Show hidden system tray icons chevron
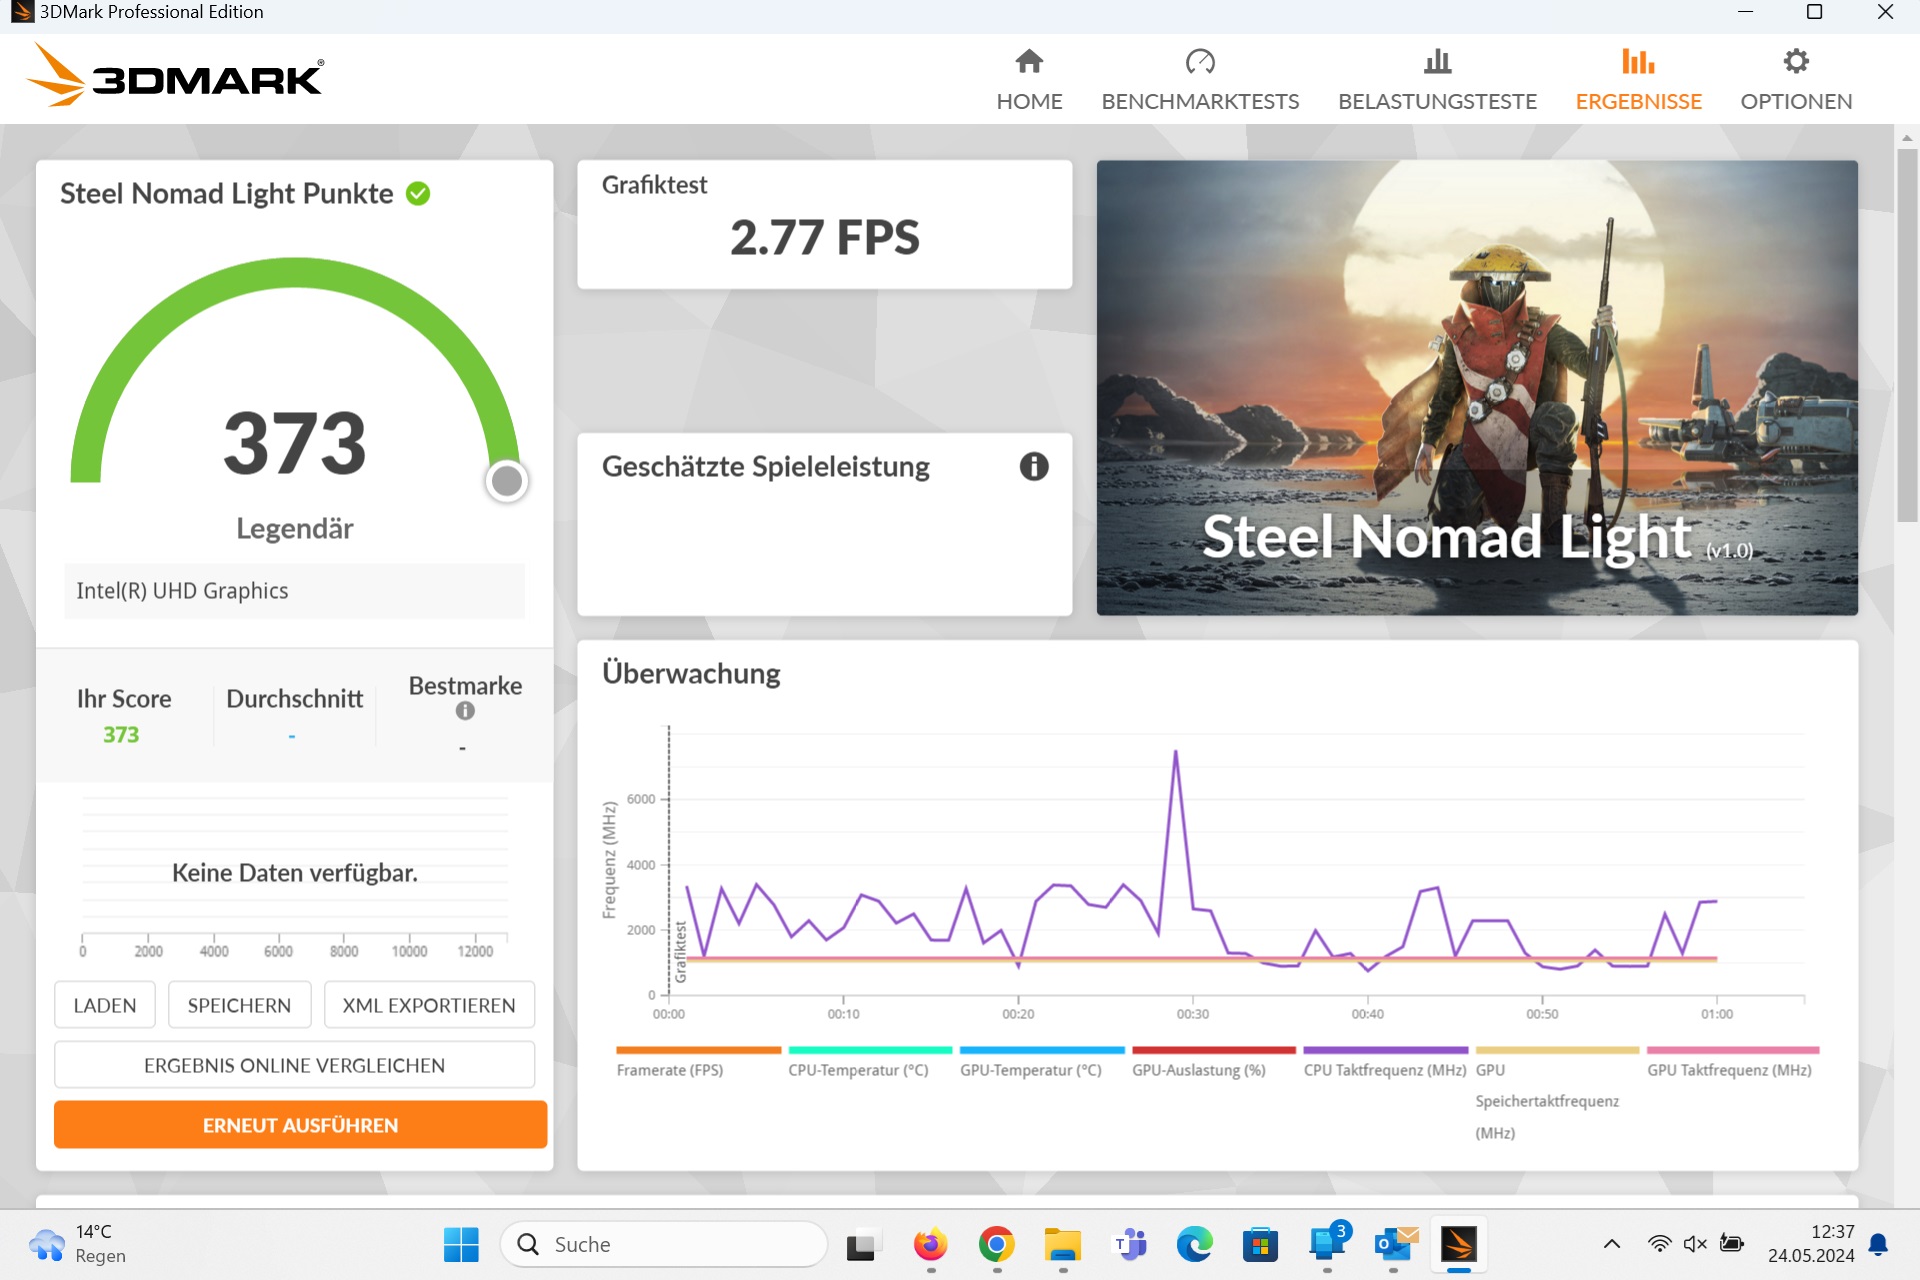1920x1280 pixels. 1611,1244
